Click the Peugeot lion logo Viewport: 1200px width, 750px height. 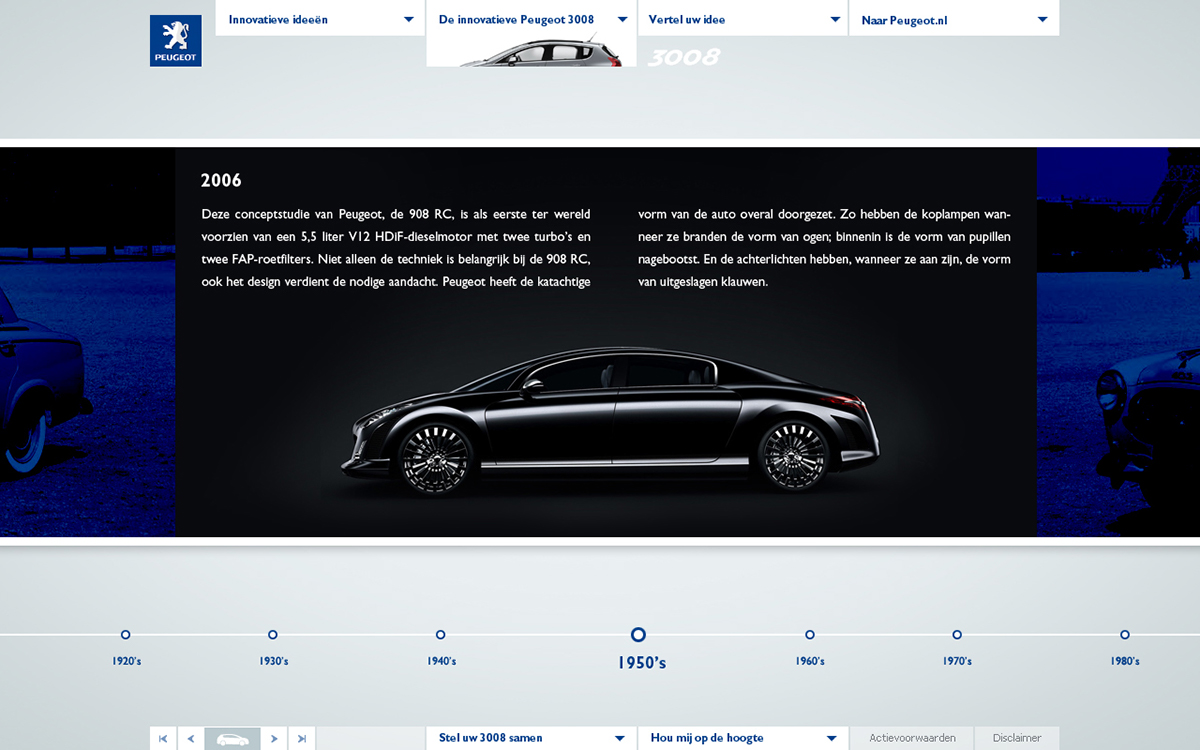(x=176, y=41)
